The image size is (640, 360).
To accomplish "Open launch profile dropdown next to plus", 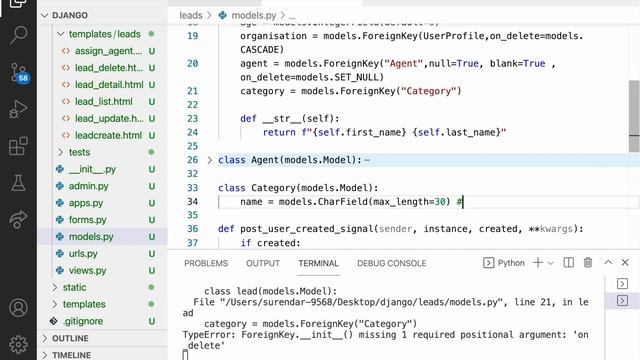I will coord(551,263).
